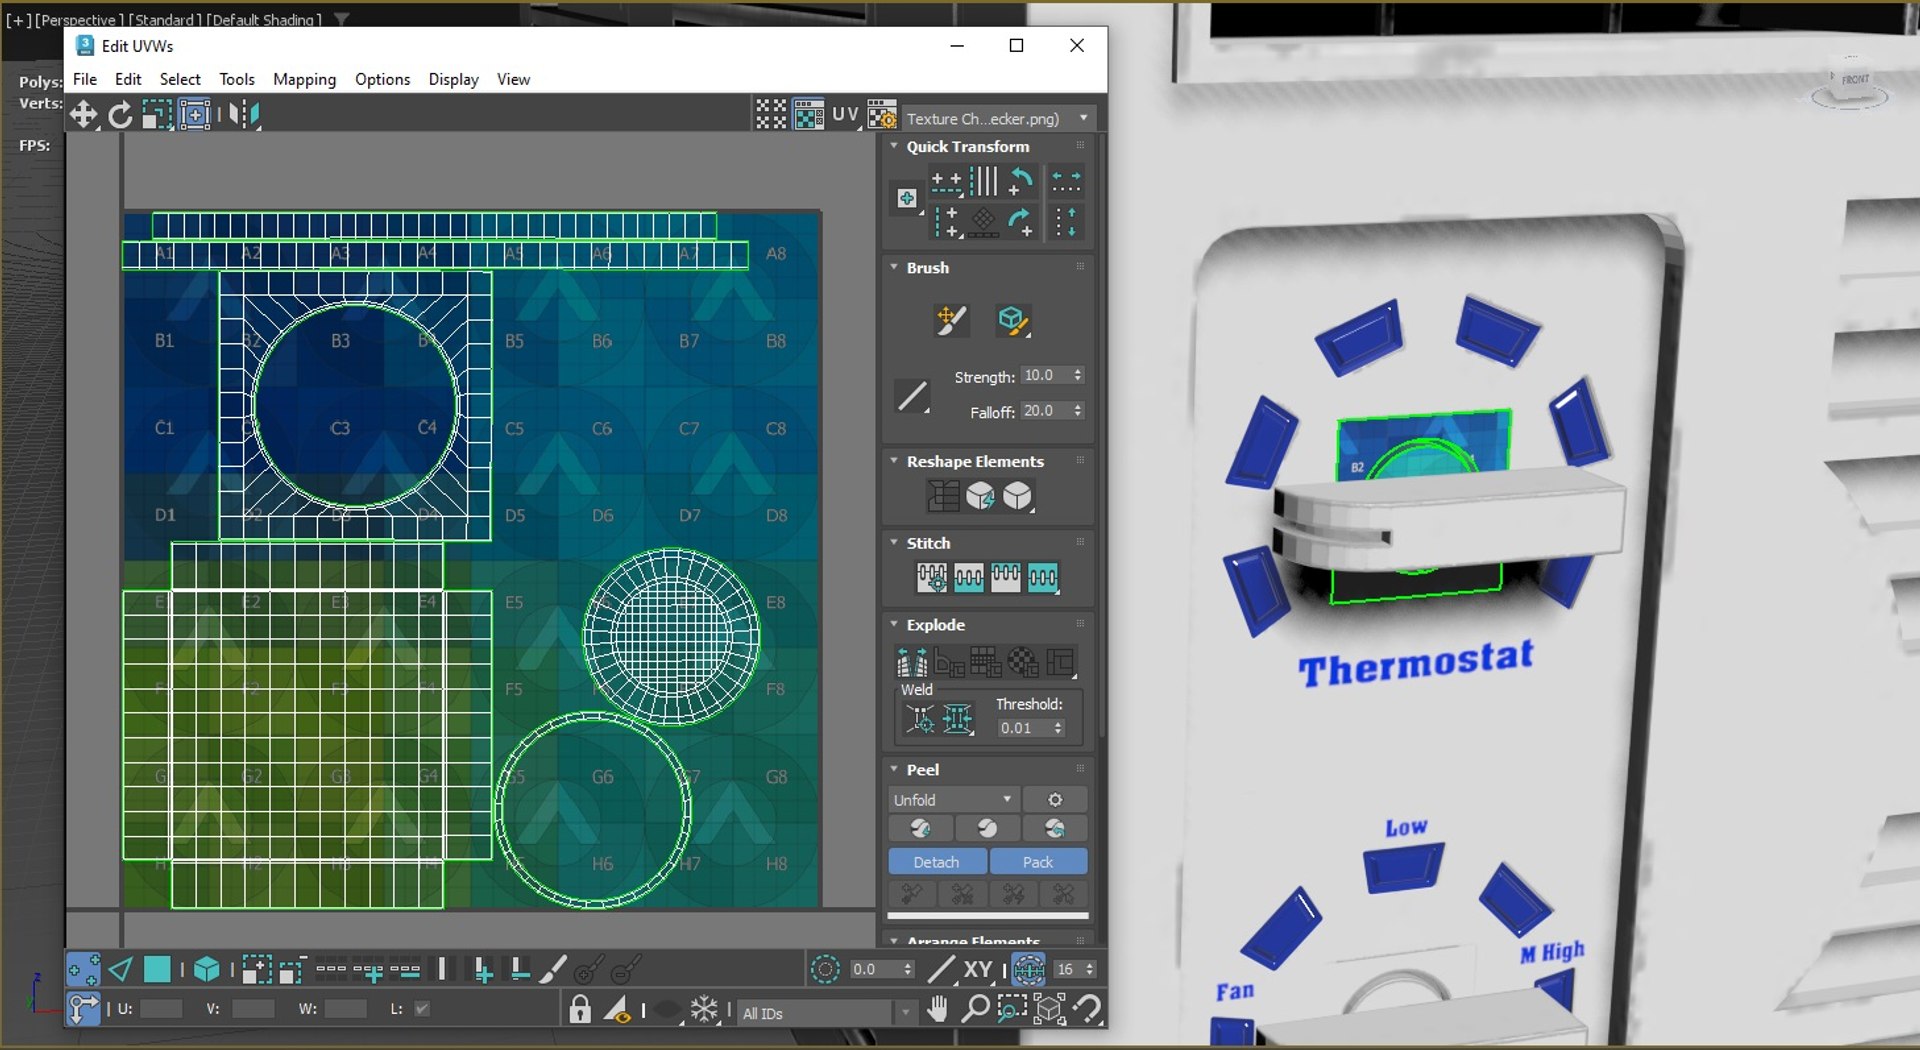
Task: Toggle Edge sub-object mode
Action: pos(120,969)
